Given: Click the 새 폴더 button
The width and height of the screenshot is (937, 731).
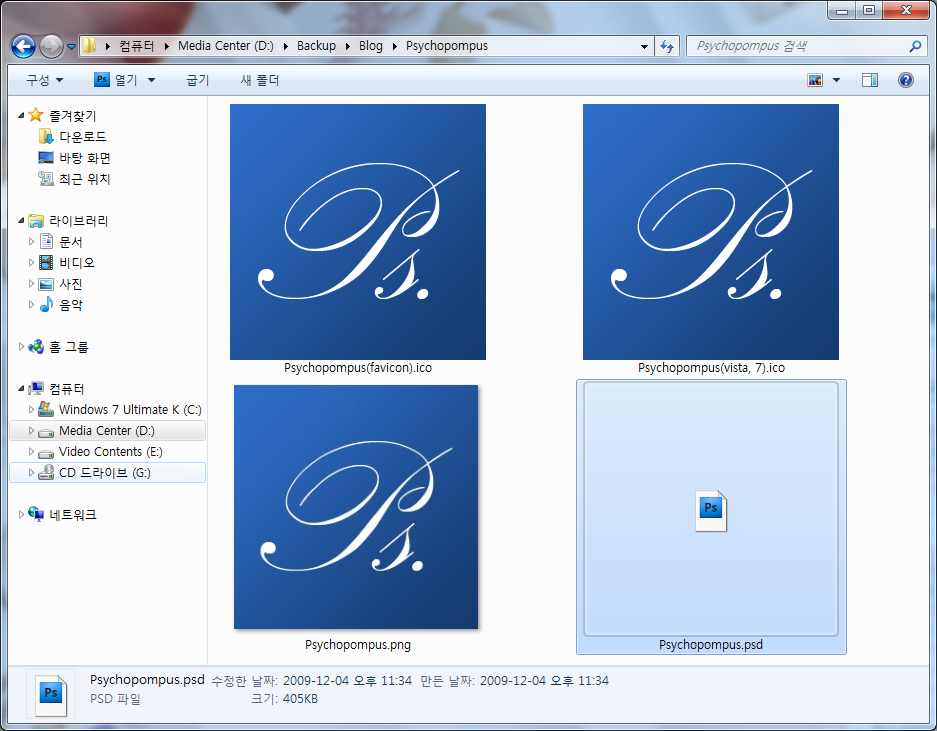Looking at the screenshot, I should tap(260, 80).
